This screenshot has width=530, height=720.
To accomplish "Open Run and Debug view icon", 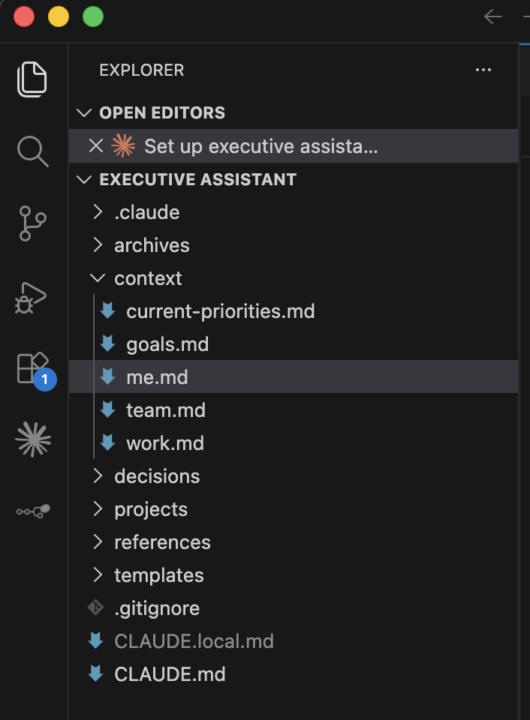I will pos(31,298).
